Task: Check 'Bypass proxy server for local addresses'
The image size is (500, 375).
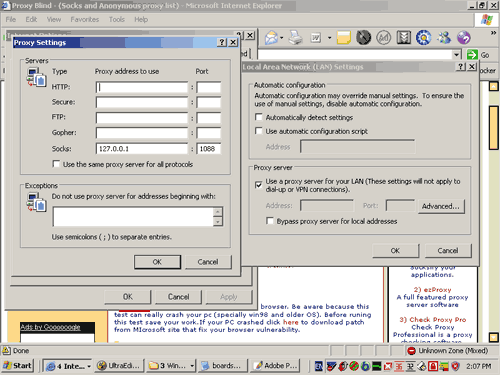Action: pyautogui.click(x=270, y=221)
